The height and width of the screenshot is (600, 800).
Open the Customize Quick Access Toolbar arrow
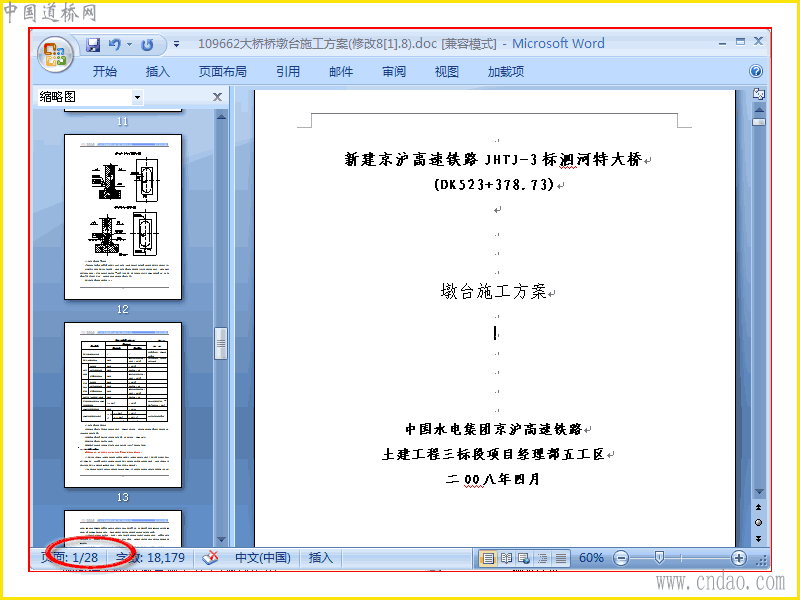click(x=177, y=44)
